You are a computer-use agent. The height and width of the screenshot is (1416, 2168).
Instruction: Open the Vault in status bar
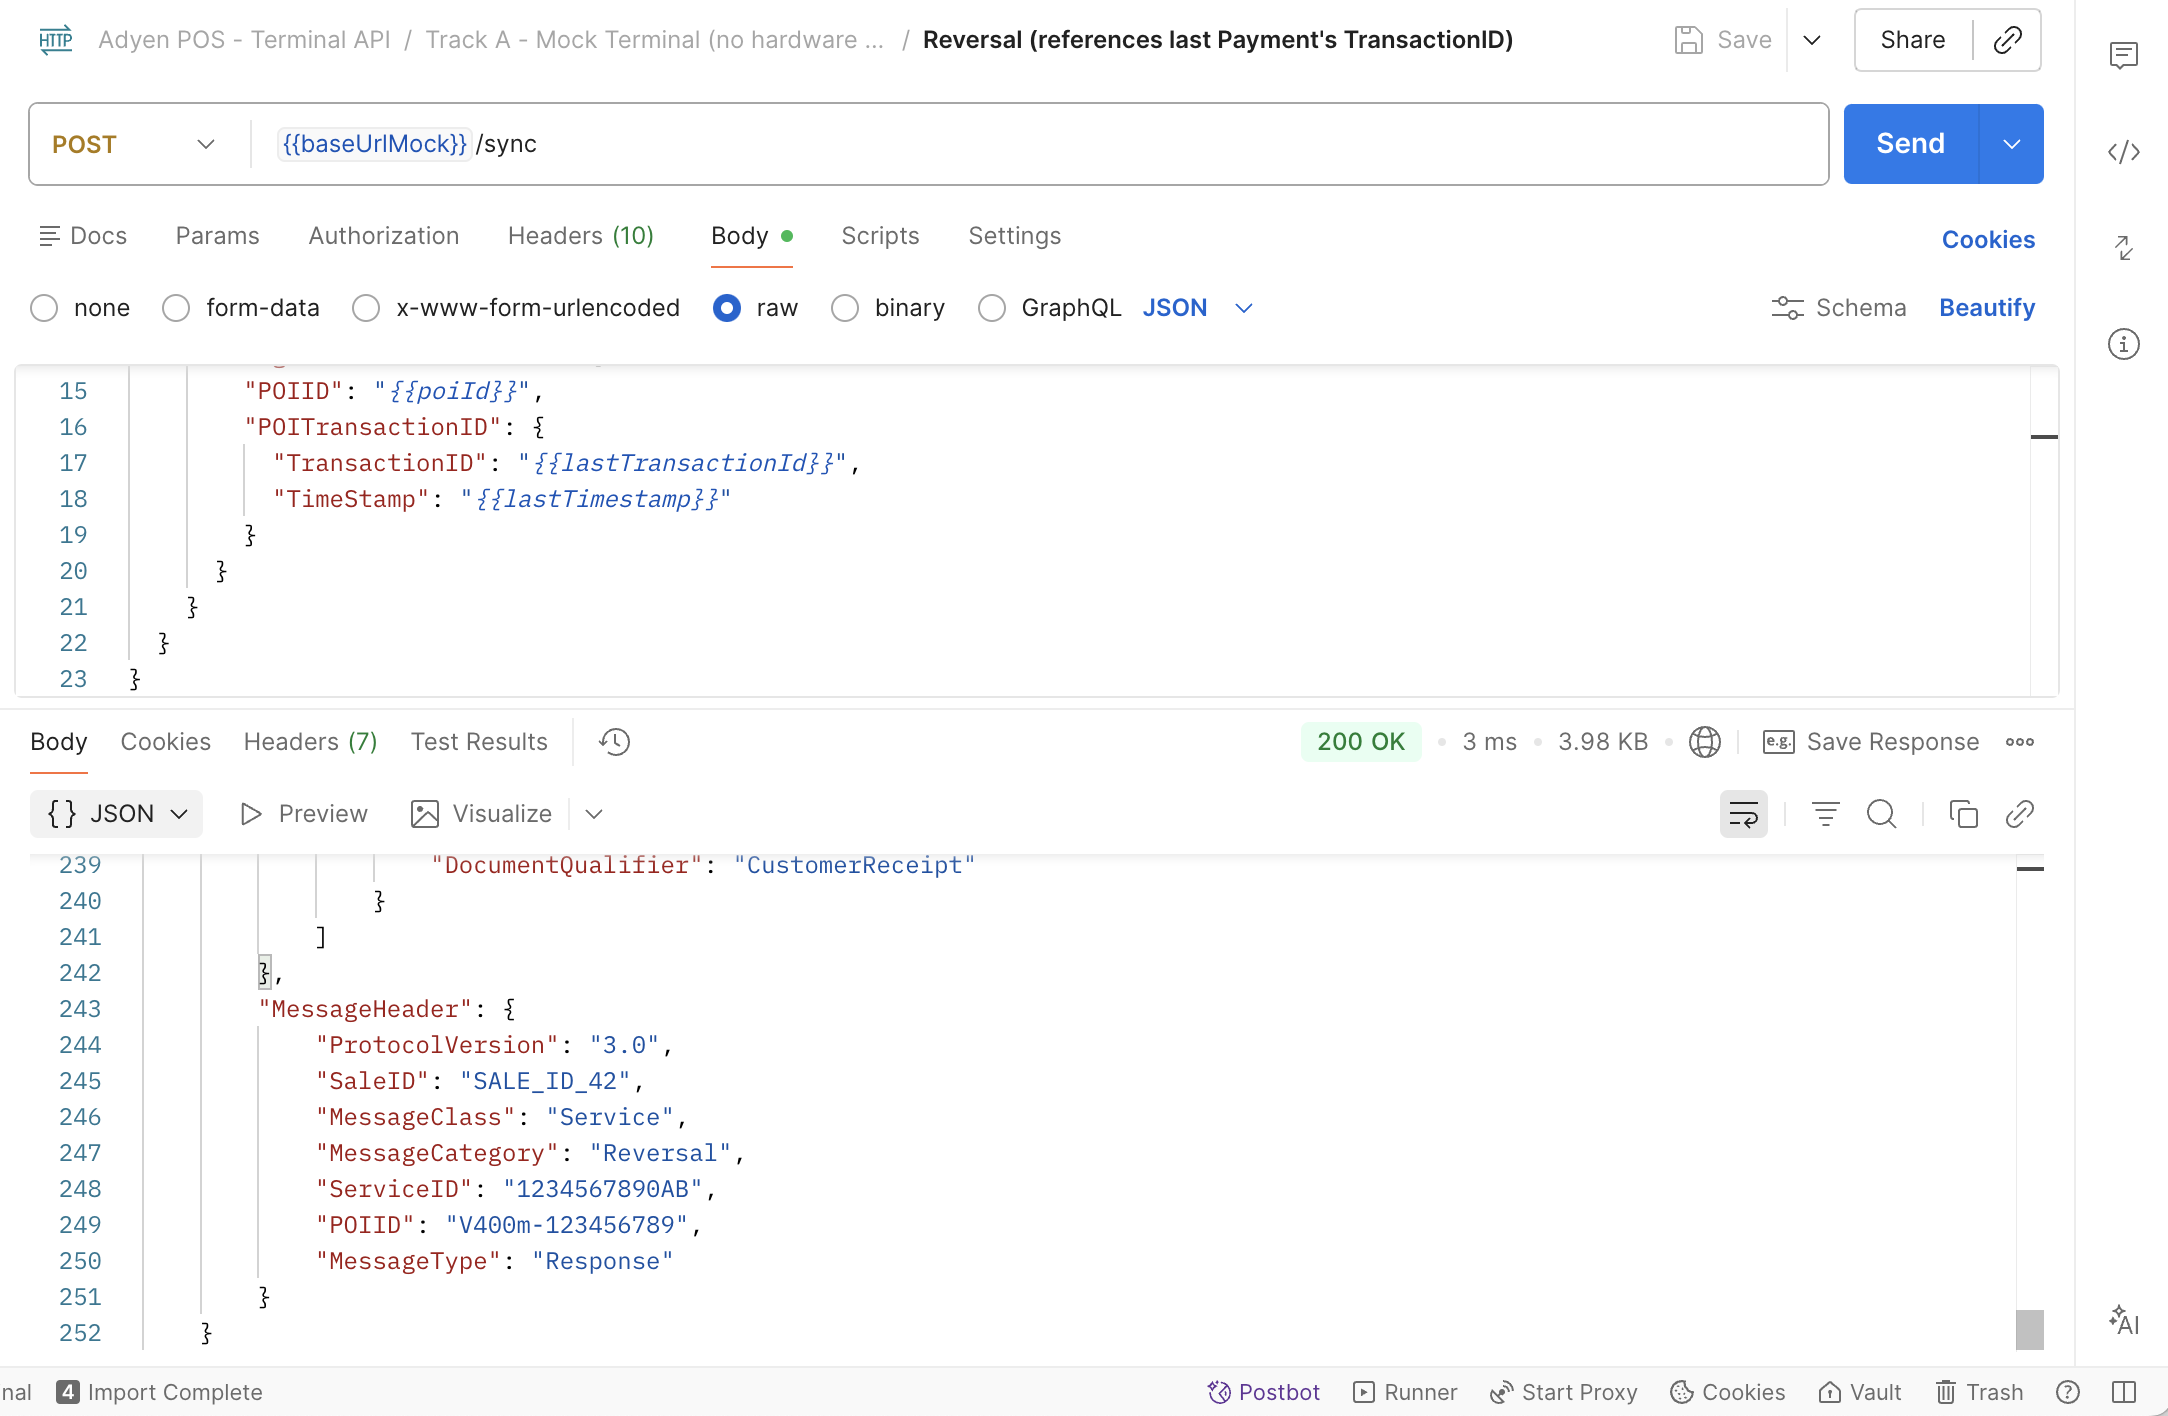(1860, 1392)
